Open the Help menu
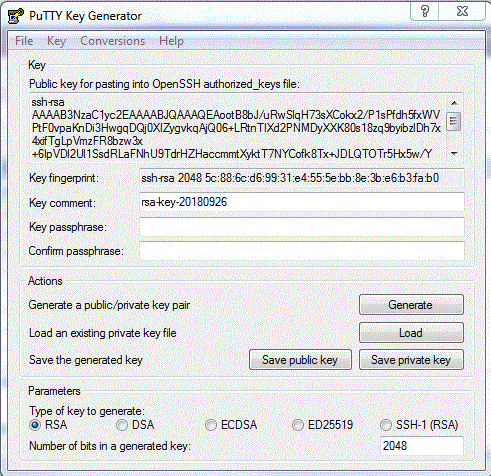The image size is (491, 476). (171, 41)
